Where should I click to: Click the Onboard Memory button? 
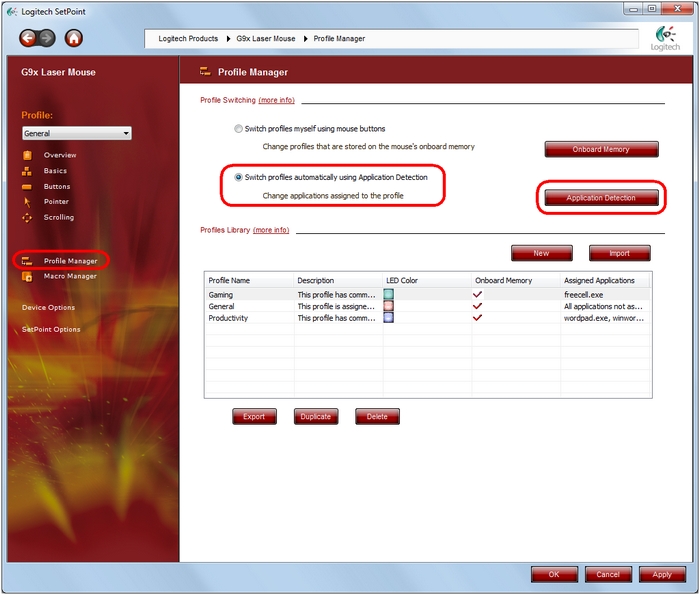pyautogui.click(x=601, y=150)
